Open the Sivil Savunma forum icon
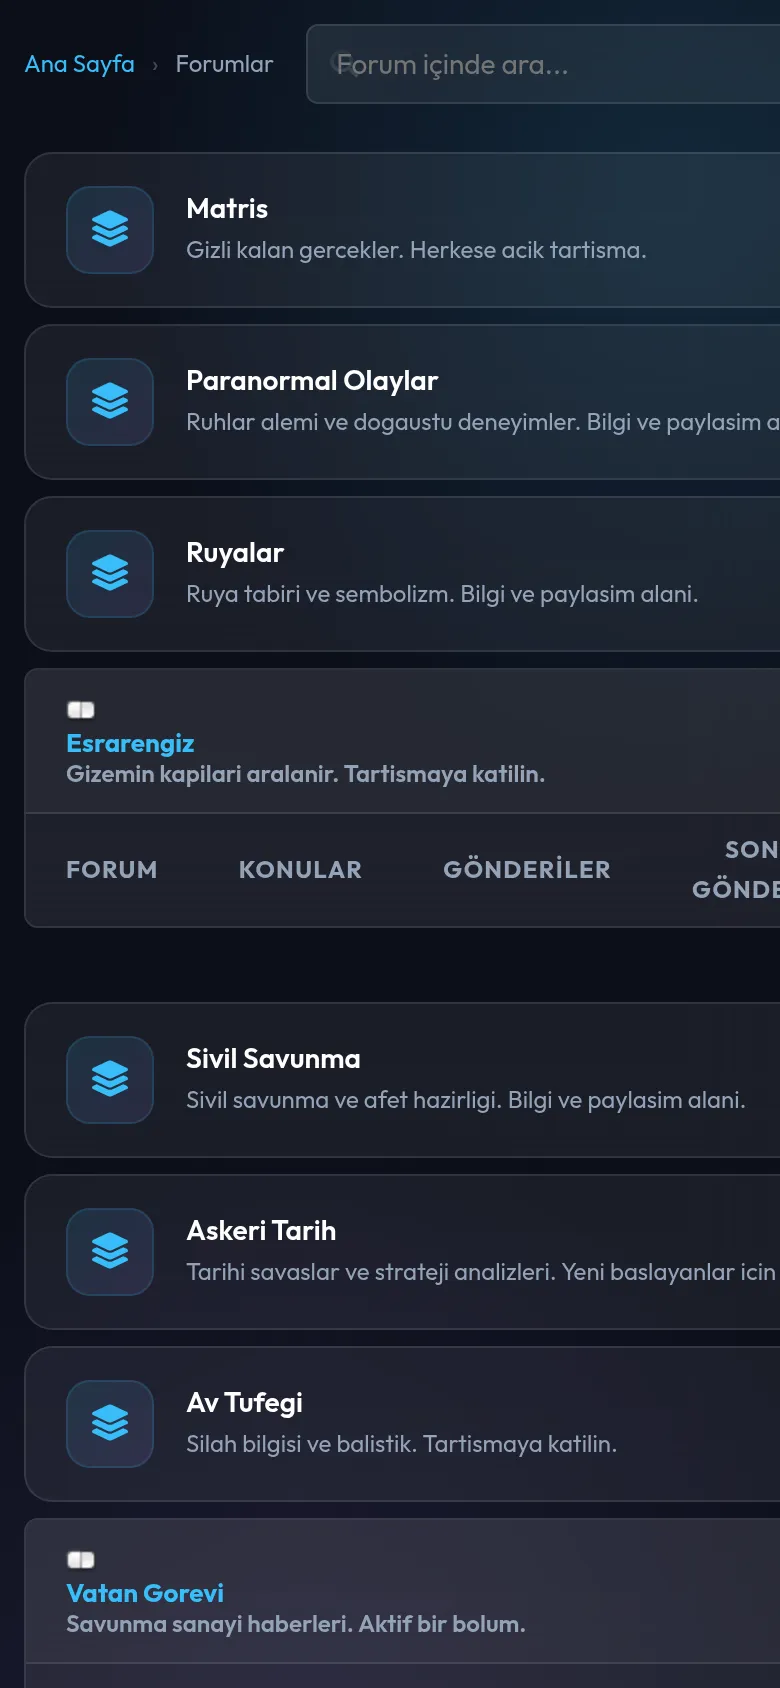The height and width of the screenshot is (1688, 780). [x=110, y=1080]
